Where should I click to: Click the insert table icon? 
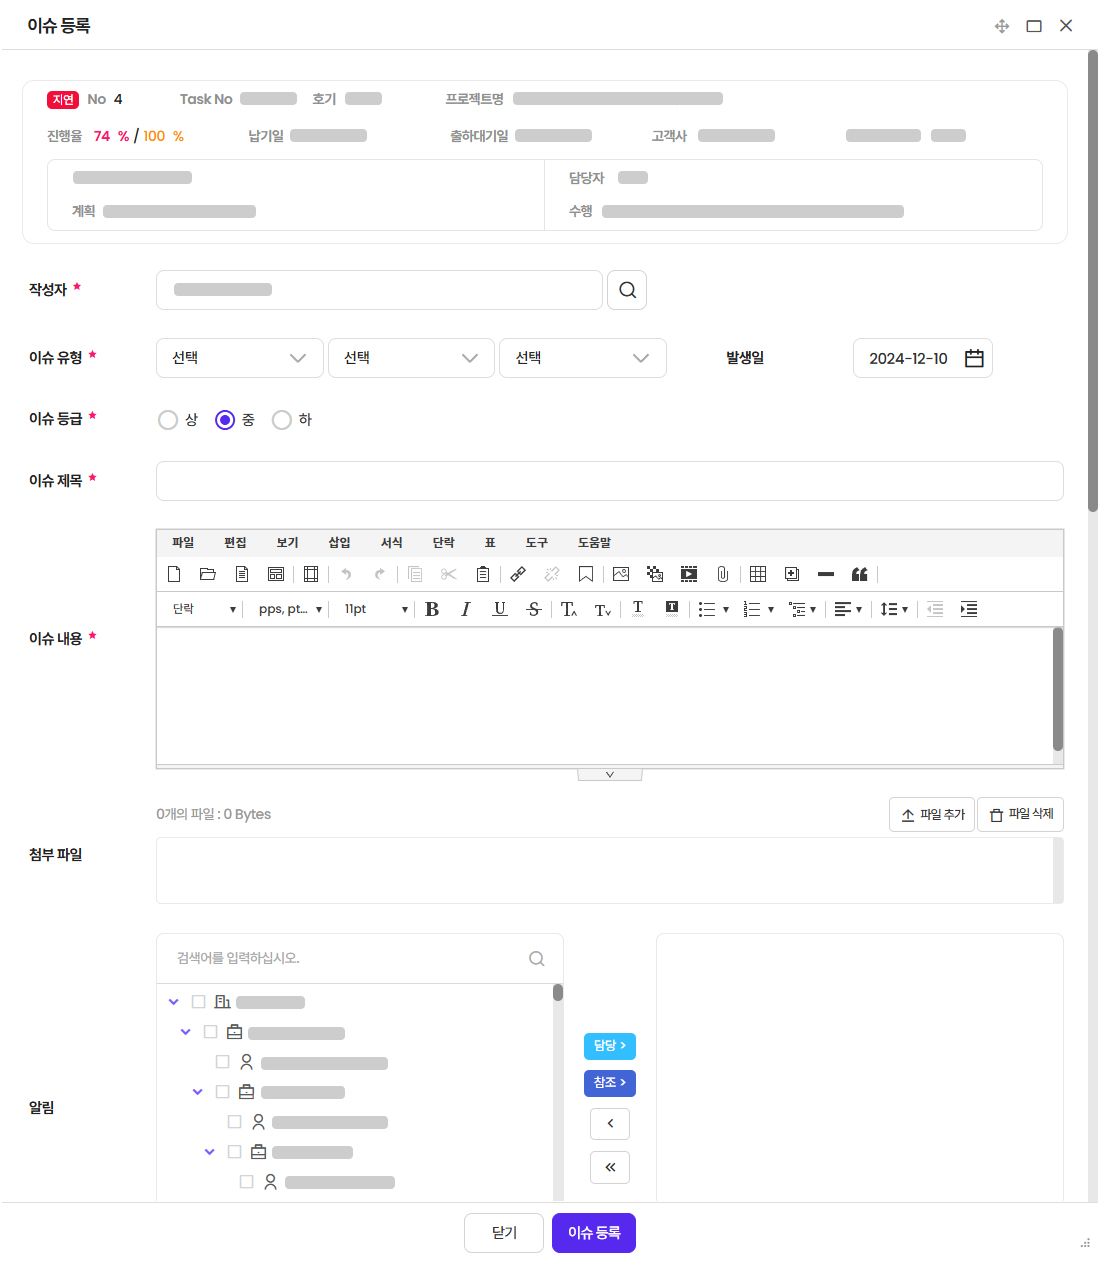tap(758, 574)
